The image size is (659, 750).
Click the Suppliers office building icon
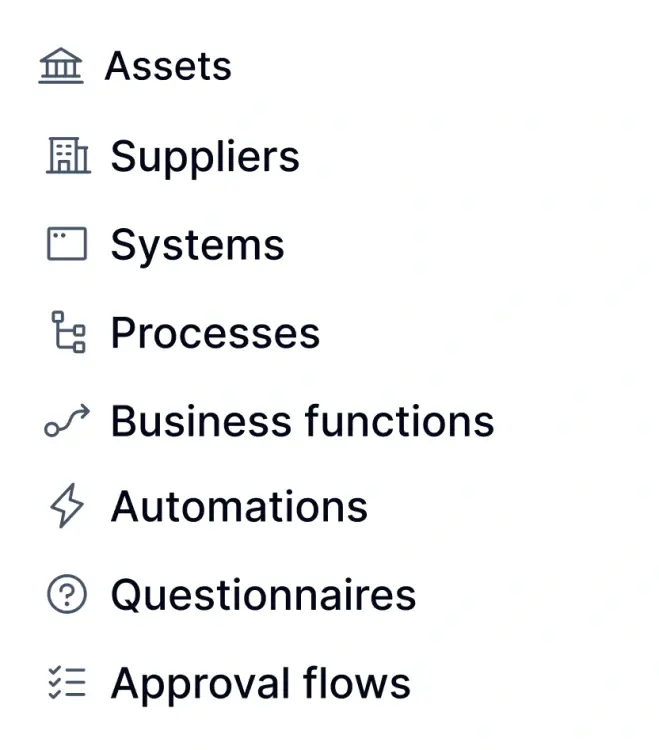tap(68, 156)
